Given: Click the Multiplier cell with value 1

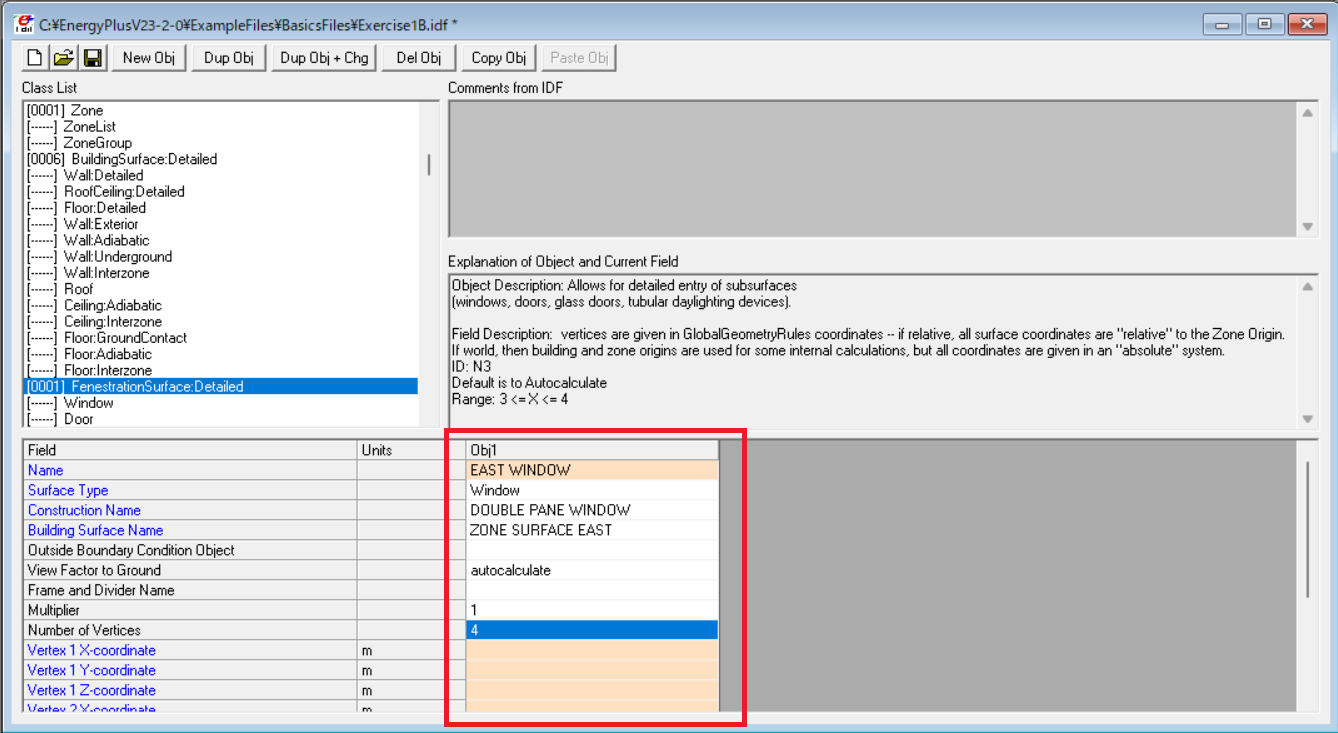Looking at the screenshot, I should pyautogui.click(x=592, y=610).
